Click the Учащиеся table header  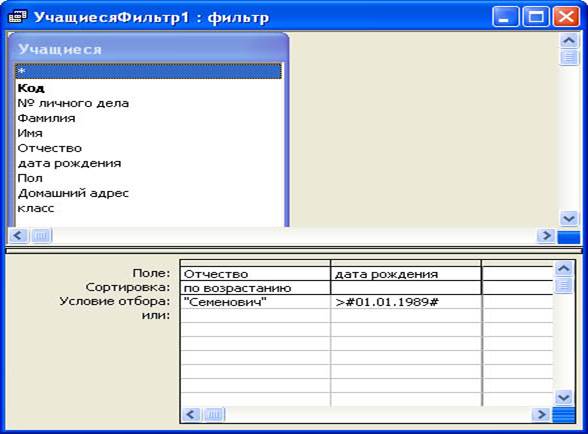(x=148, y=49)
